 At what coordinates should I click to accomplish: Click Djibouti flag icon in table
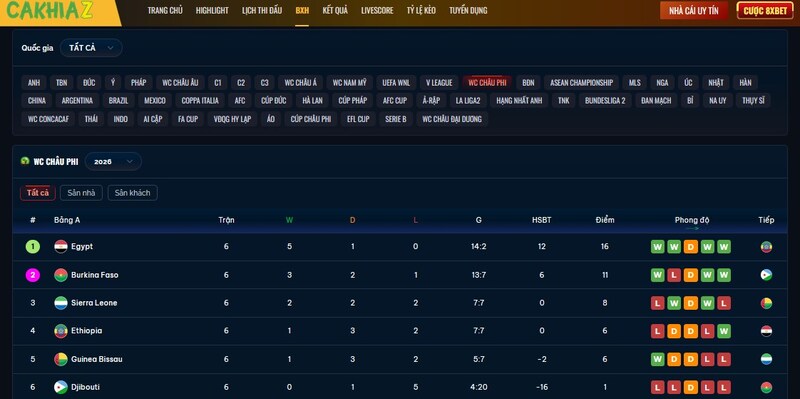coord(61,387)
